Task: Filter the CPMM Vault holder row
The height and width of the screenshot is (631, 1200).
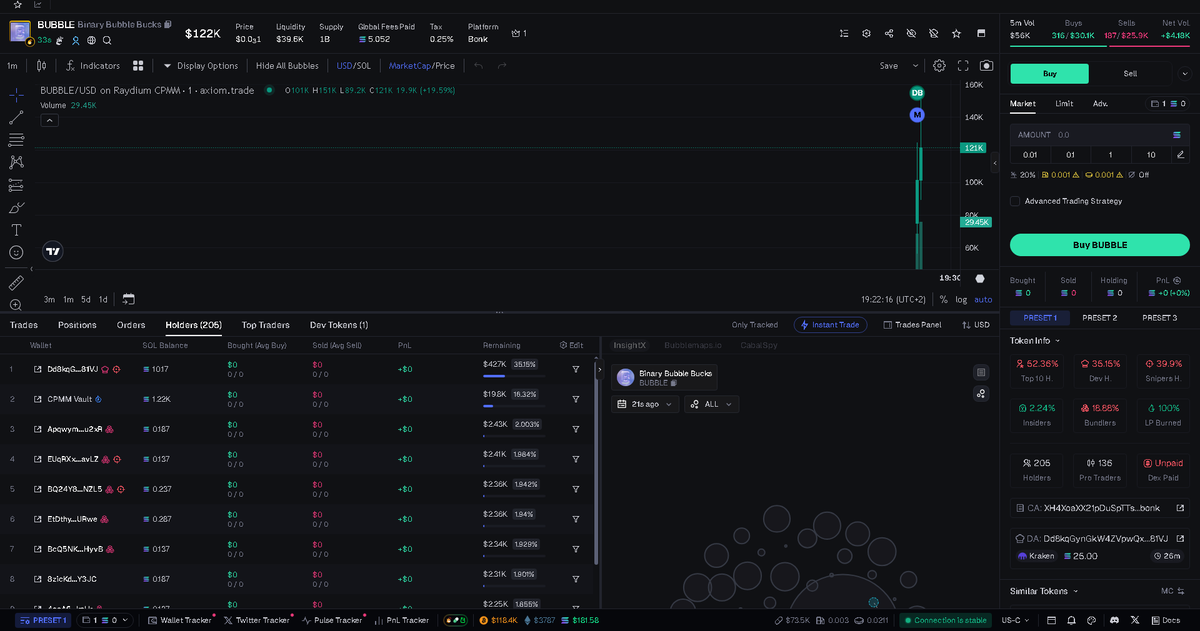Action: click(x=576, y=399)
